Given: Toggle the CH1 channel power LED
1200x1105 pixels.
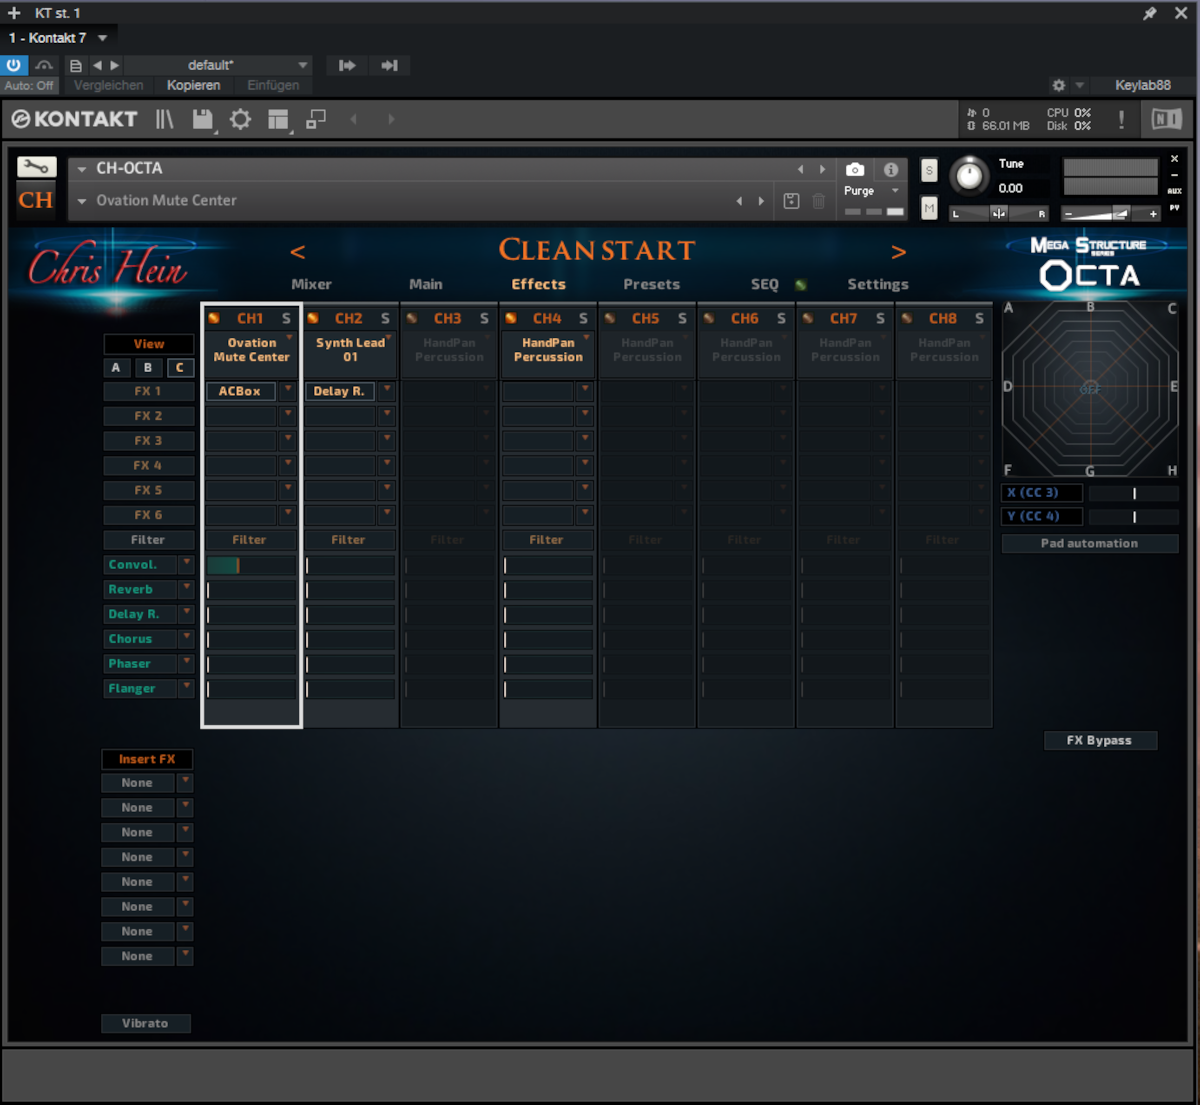Looking at the screenshot, I should 214,318.
